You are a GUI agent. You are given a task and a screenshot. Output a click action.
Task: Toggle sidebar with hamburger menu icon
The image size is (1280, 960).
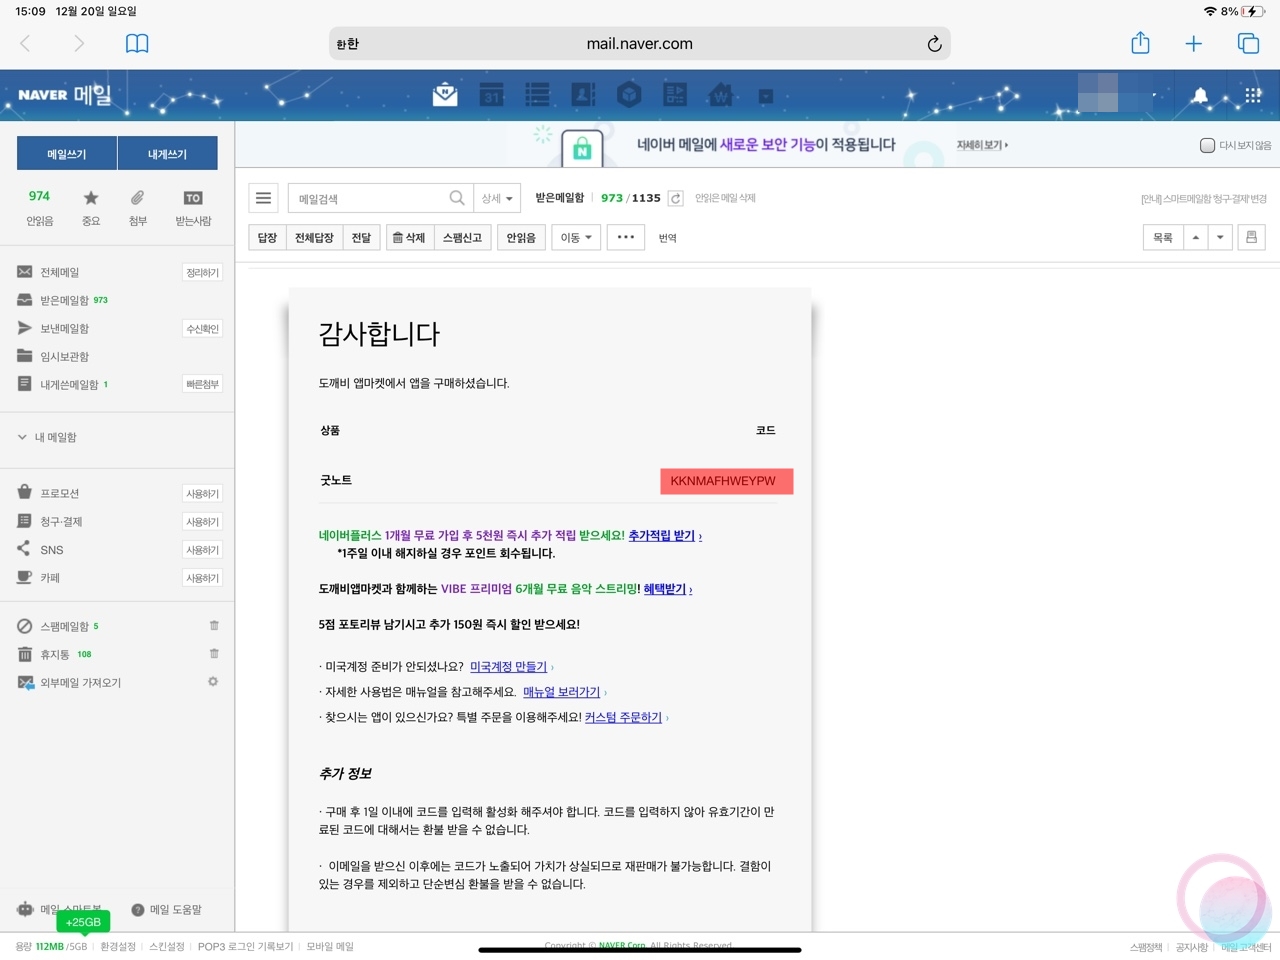point(263,198)
